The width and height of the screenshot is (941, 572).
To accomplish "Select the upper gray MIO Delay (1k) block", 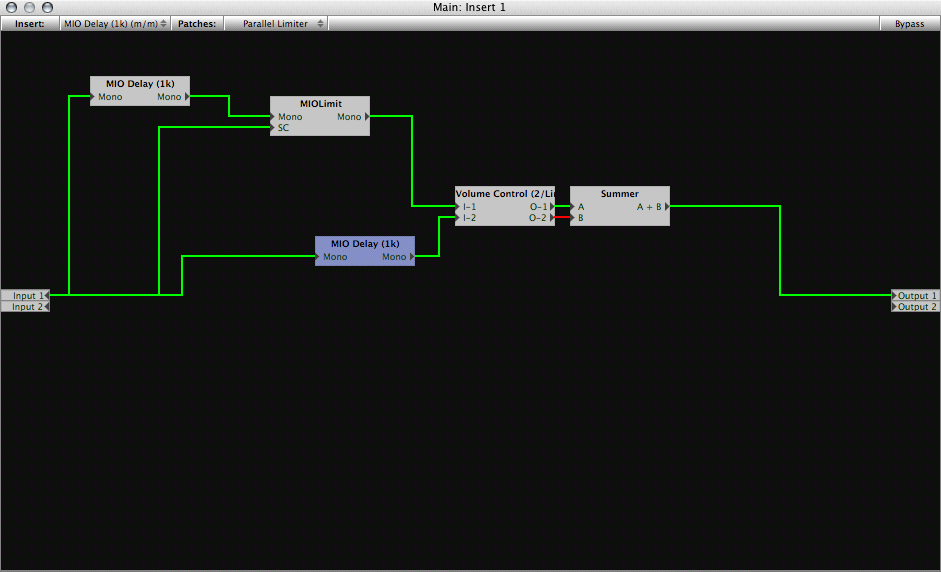I will pos(140,91).
